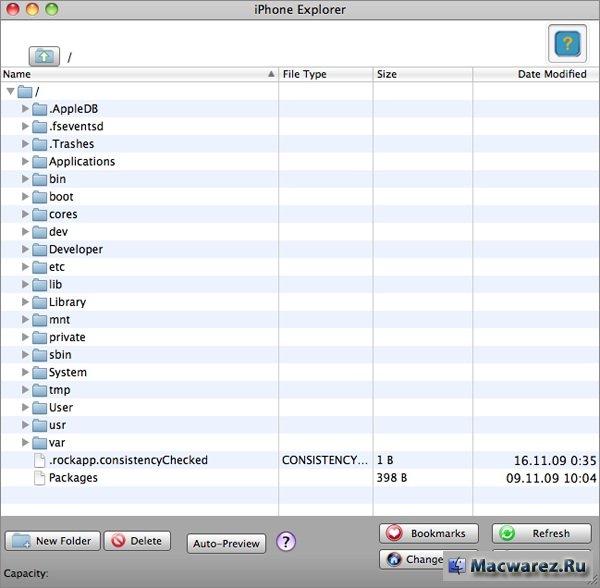Toggle the Auto-Preview button
Viewport: 600px width, 588px height.
[x=227, y=544]
